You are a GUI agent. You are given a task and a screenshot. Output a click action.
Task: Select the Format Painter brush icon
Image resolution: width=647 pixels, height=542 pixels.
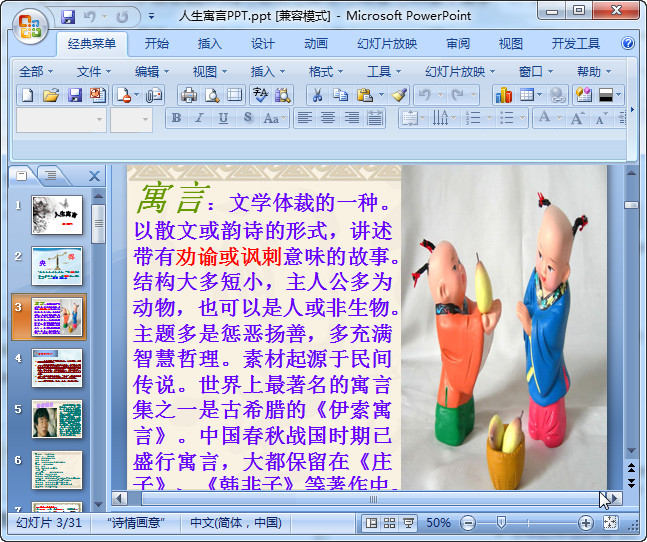(x=399, y=95)
